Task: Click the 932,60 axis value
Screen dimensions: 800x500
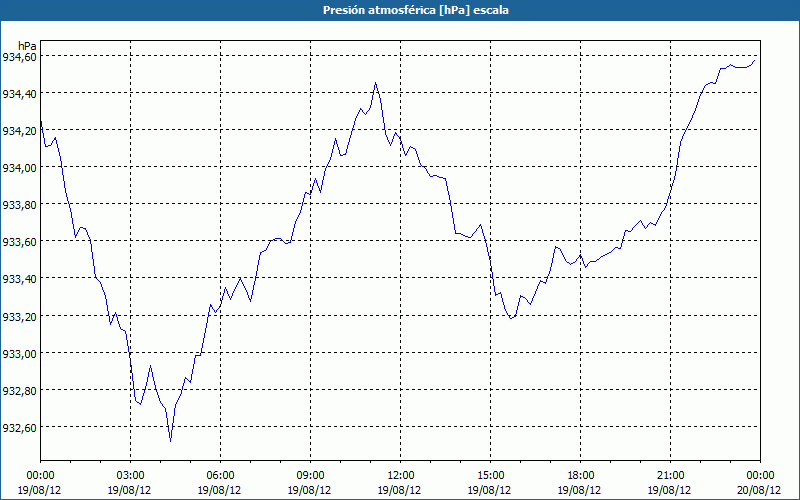Action: (19, 428)
